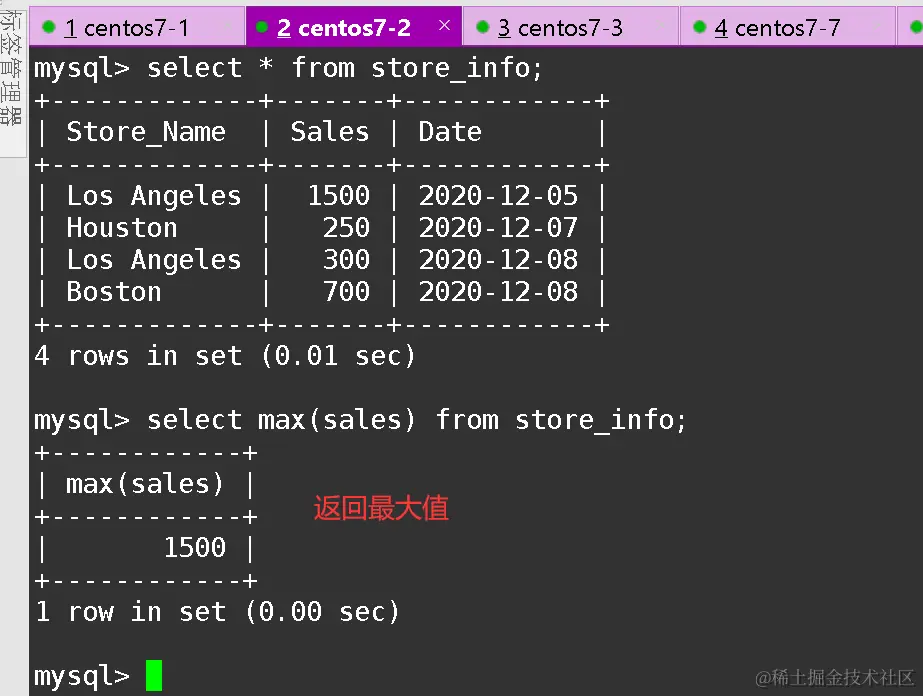This screenshot has height=696, width=923.
Task: Click the date 2020-12-07
Action: pos(499,228)
